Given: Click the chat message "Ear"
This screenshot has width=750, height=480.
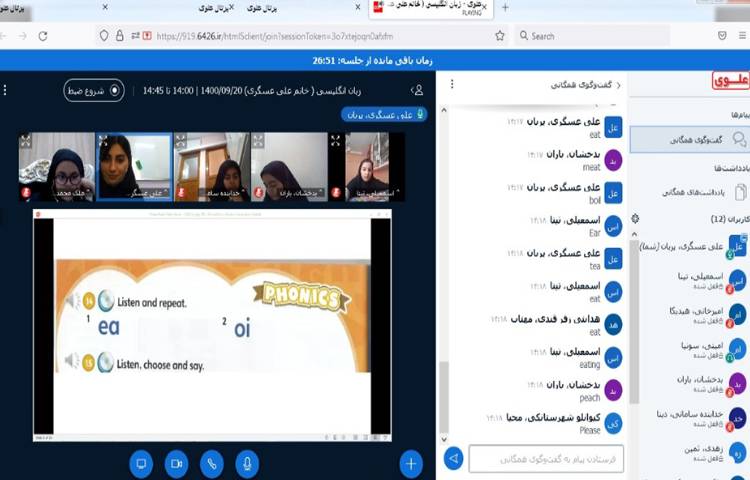Looking at the screenshot, I should pos(595,233).
